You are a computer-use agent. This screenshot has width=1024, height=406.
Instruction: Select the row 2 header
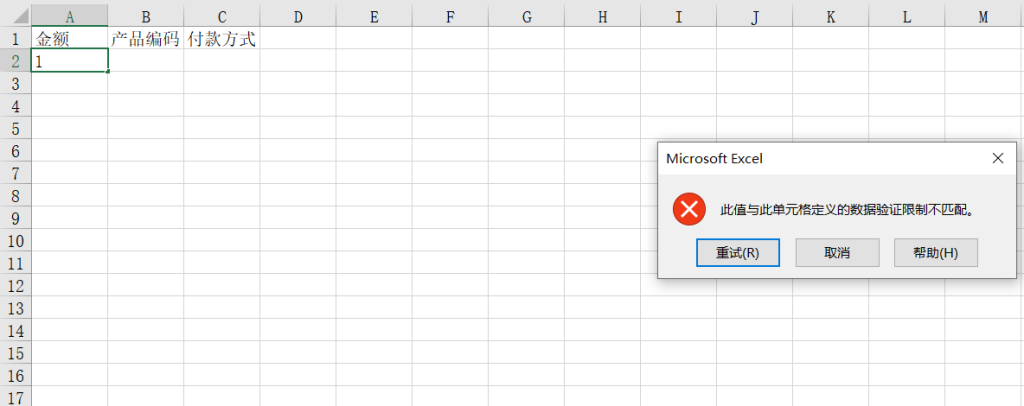(15, 61)
